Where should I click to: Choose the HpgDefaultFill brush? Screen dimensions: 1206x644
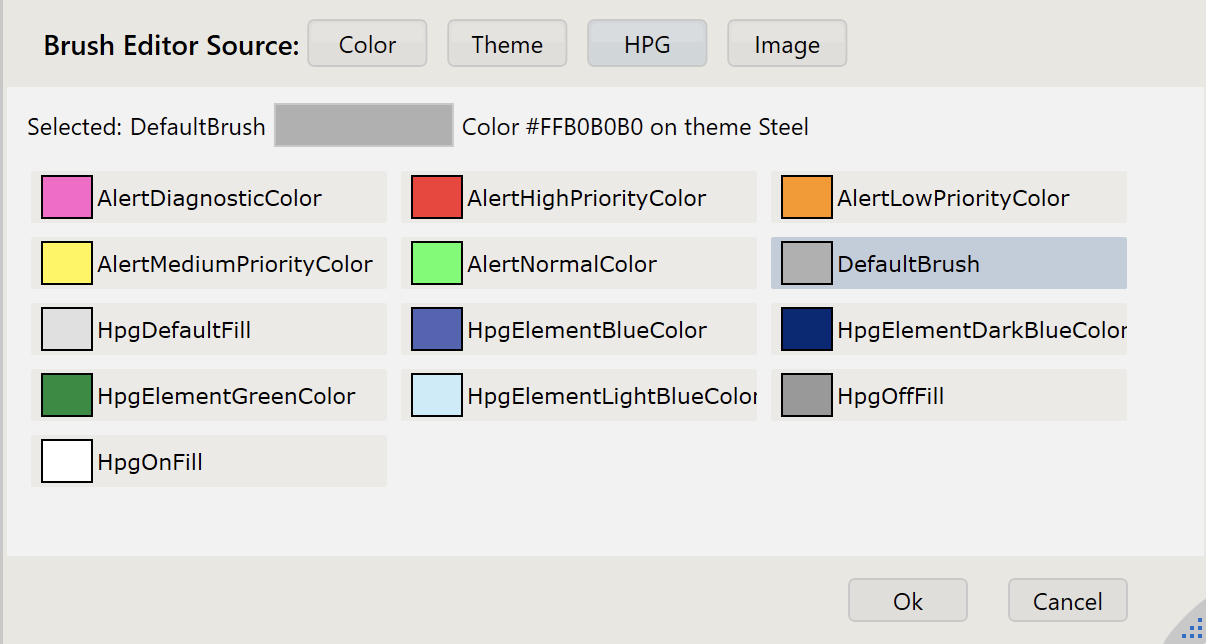tap(67, 329)
